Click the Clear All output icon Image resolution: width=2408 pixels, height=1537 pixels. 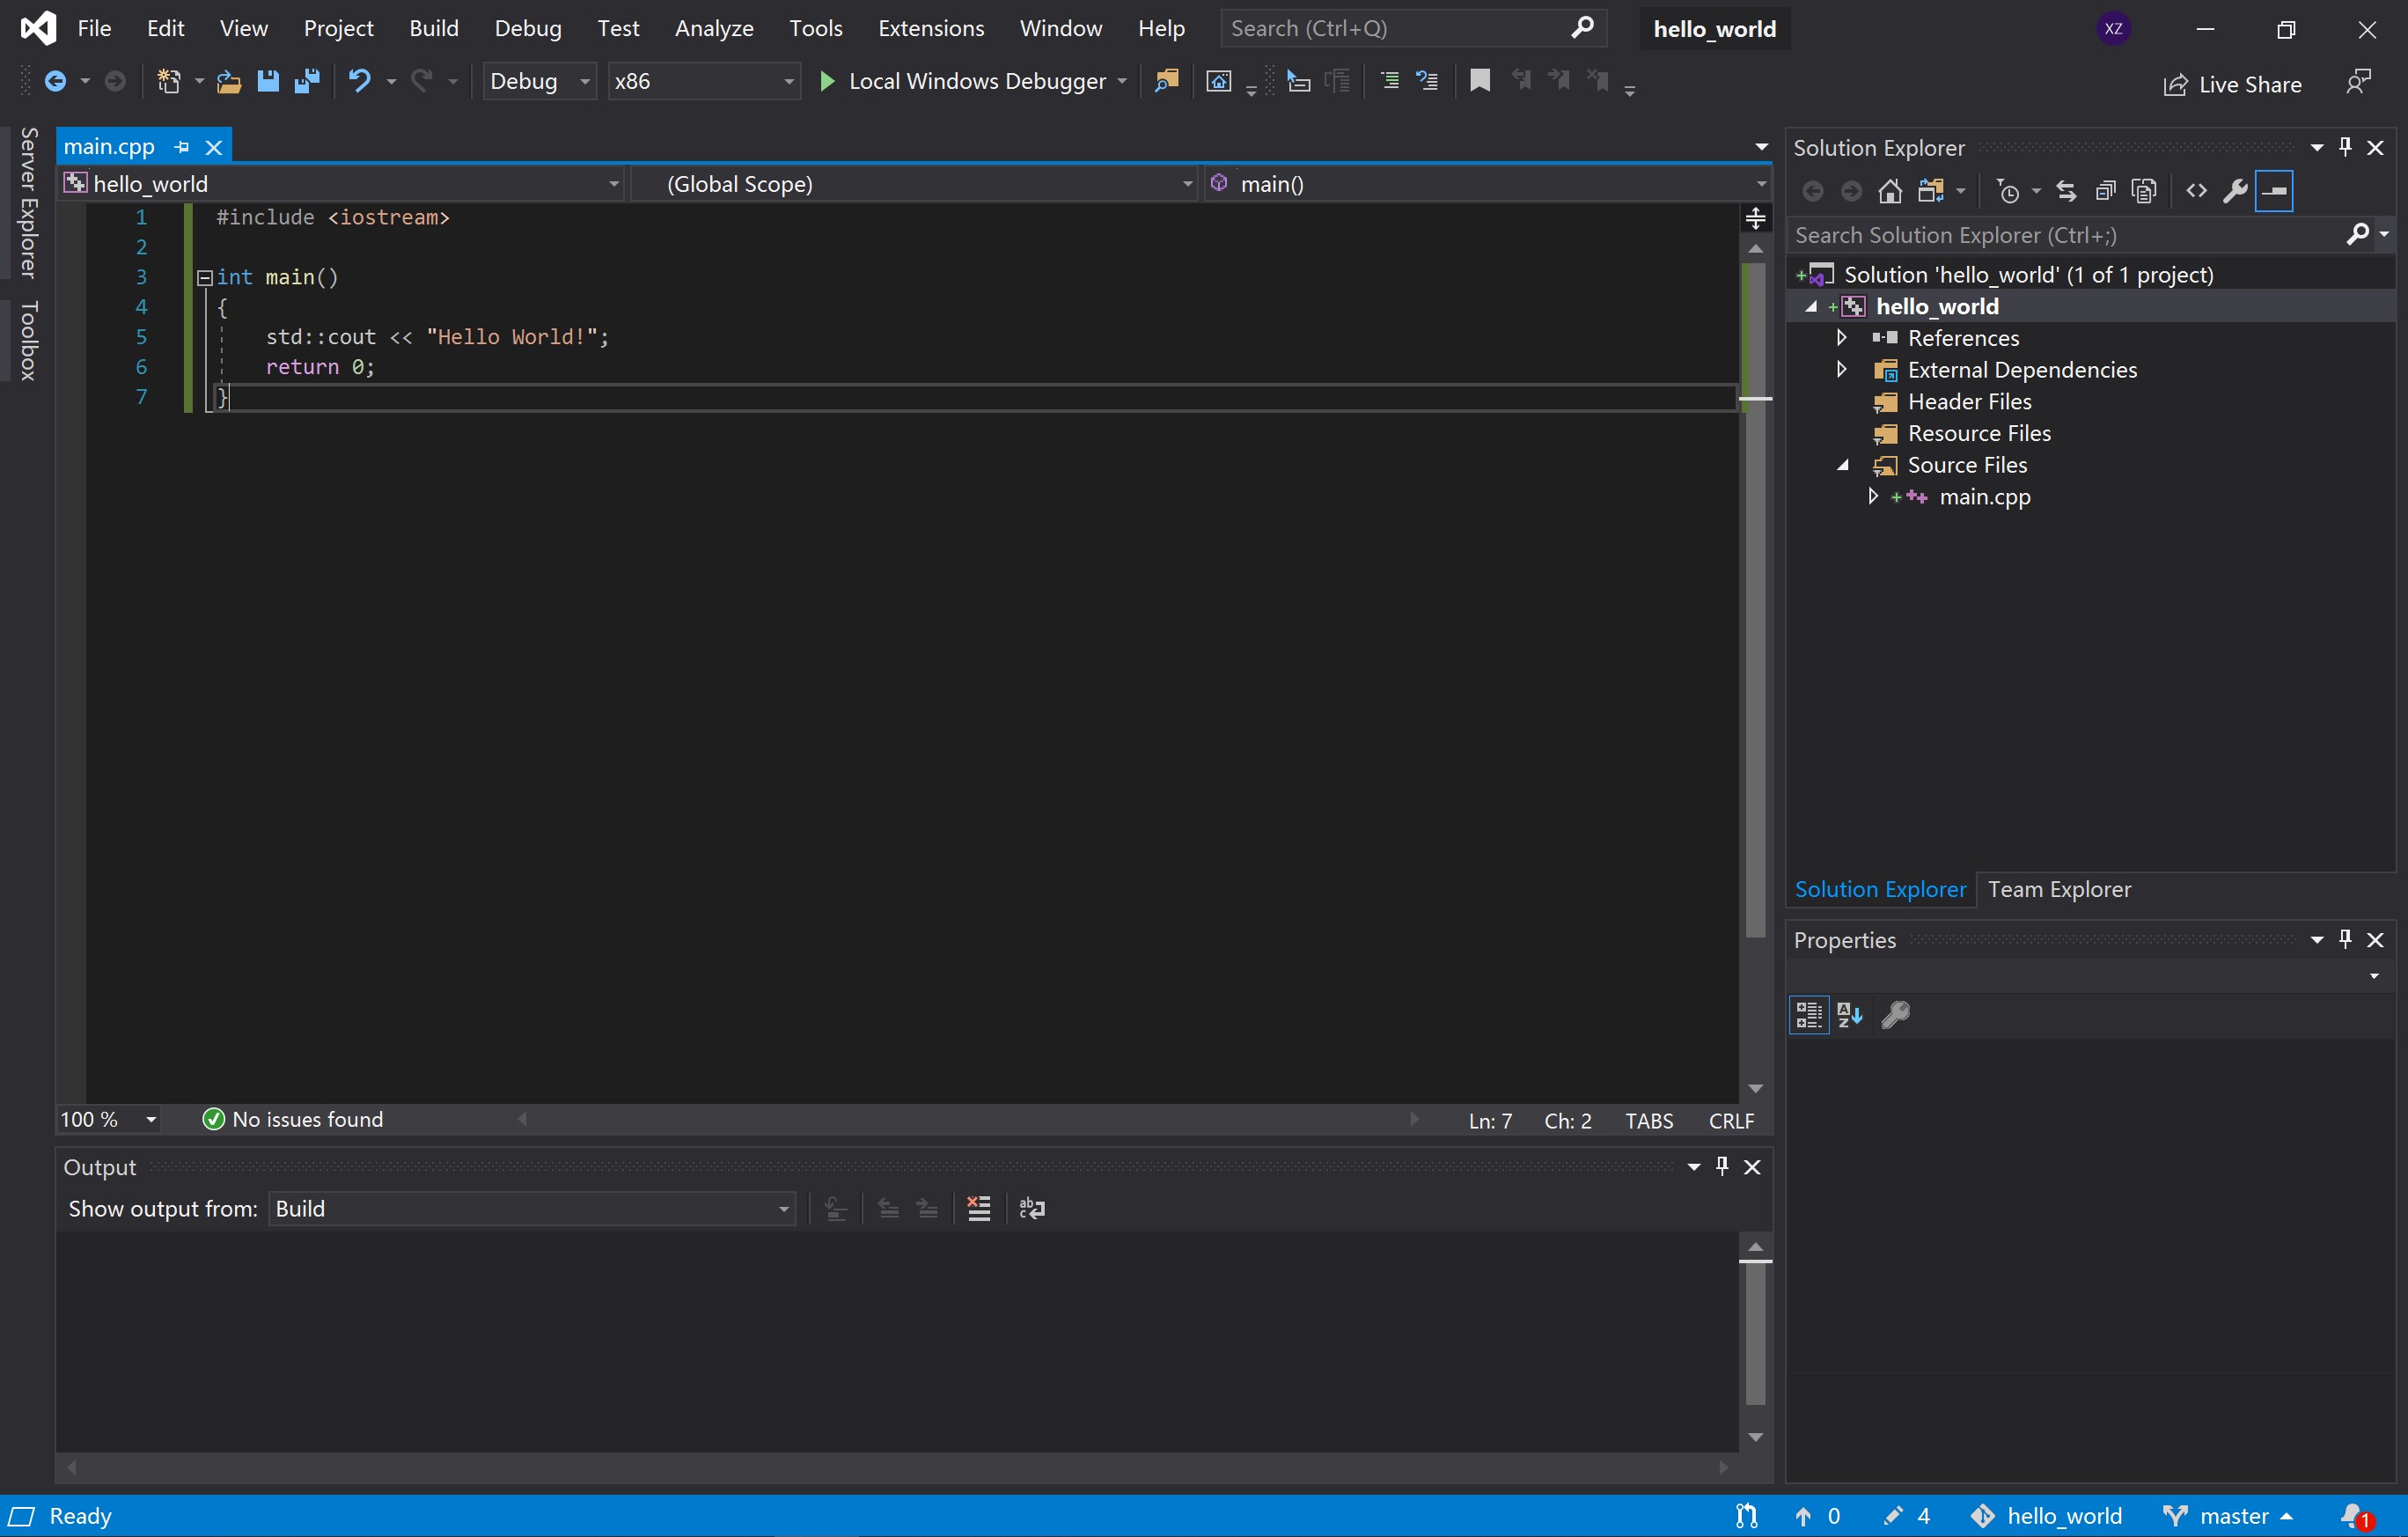coord(979,1208)
